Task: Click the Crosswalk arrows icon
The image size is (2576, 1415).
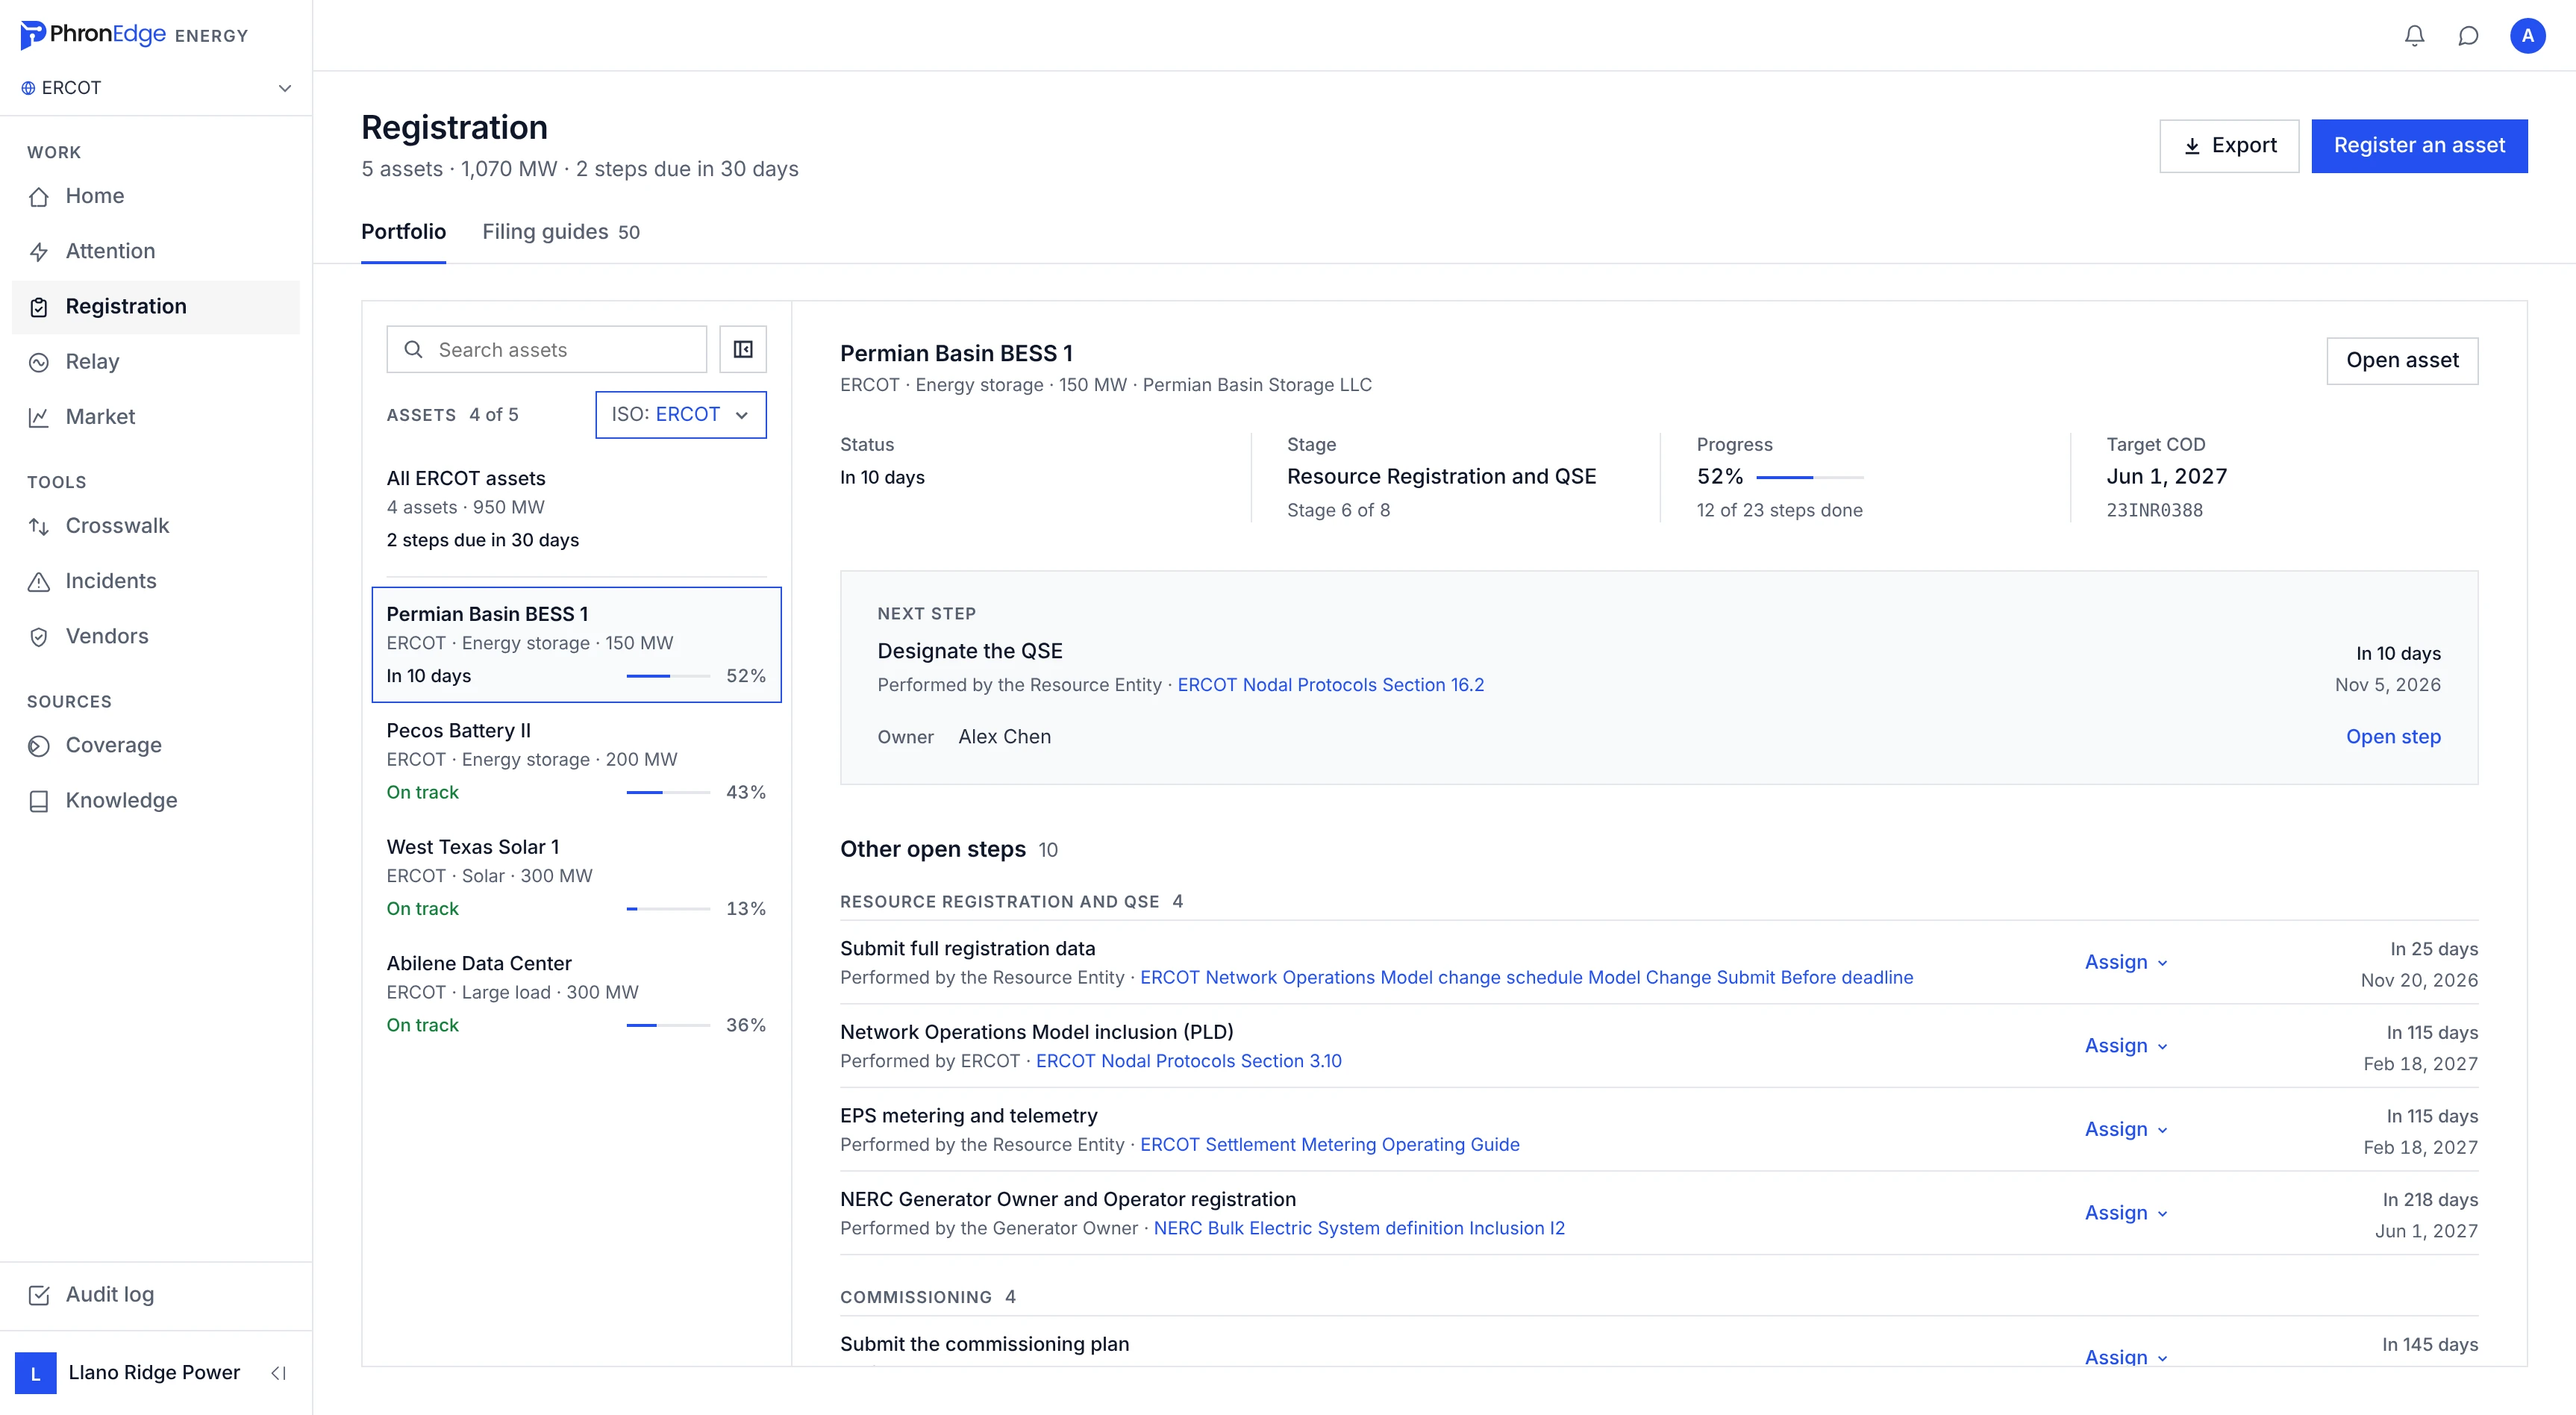Action: point(39,526)
